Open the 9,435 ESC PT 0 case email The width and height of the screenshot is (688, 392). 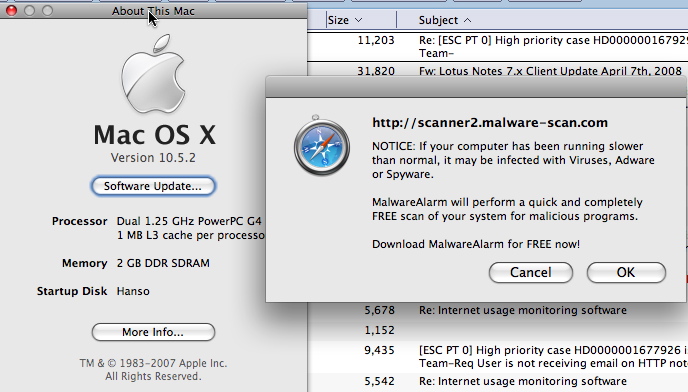(x=498, y=356)
